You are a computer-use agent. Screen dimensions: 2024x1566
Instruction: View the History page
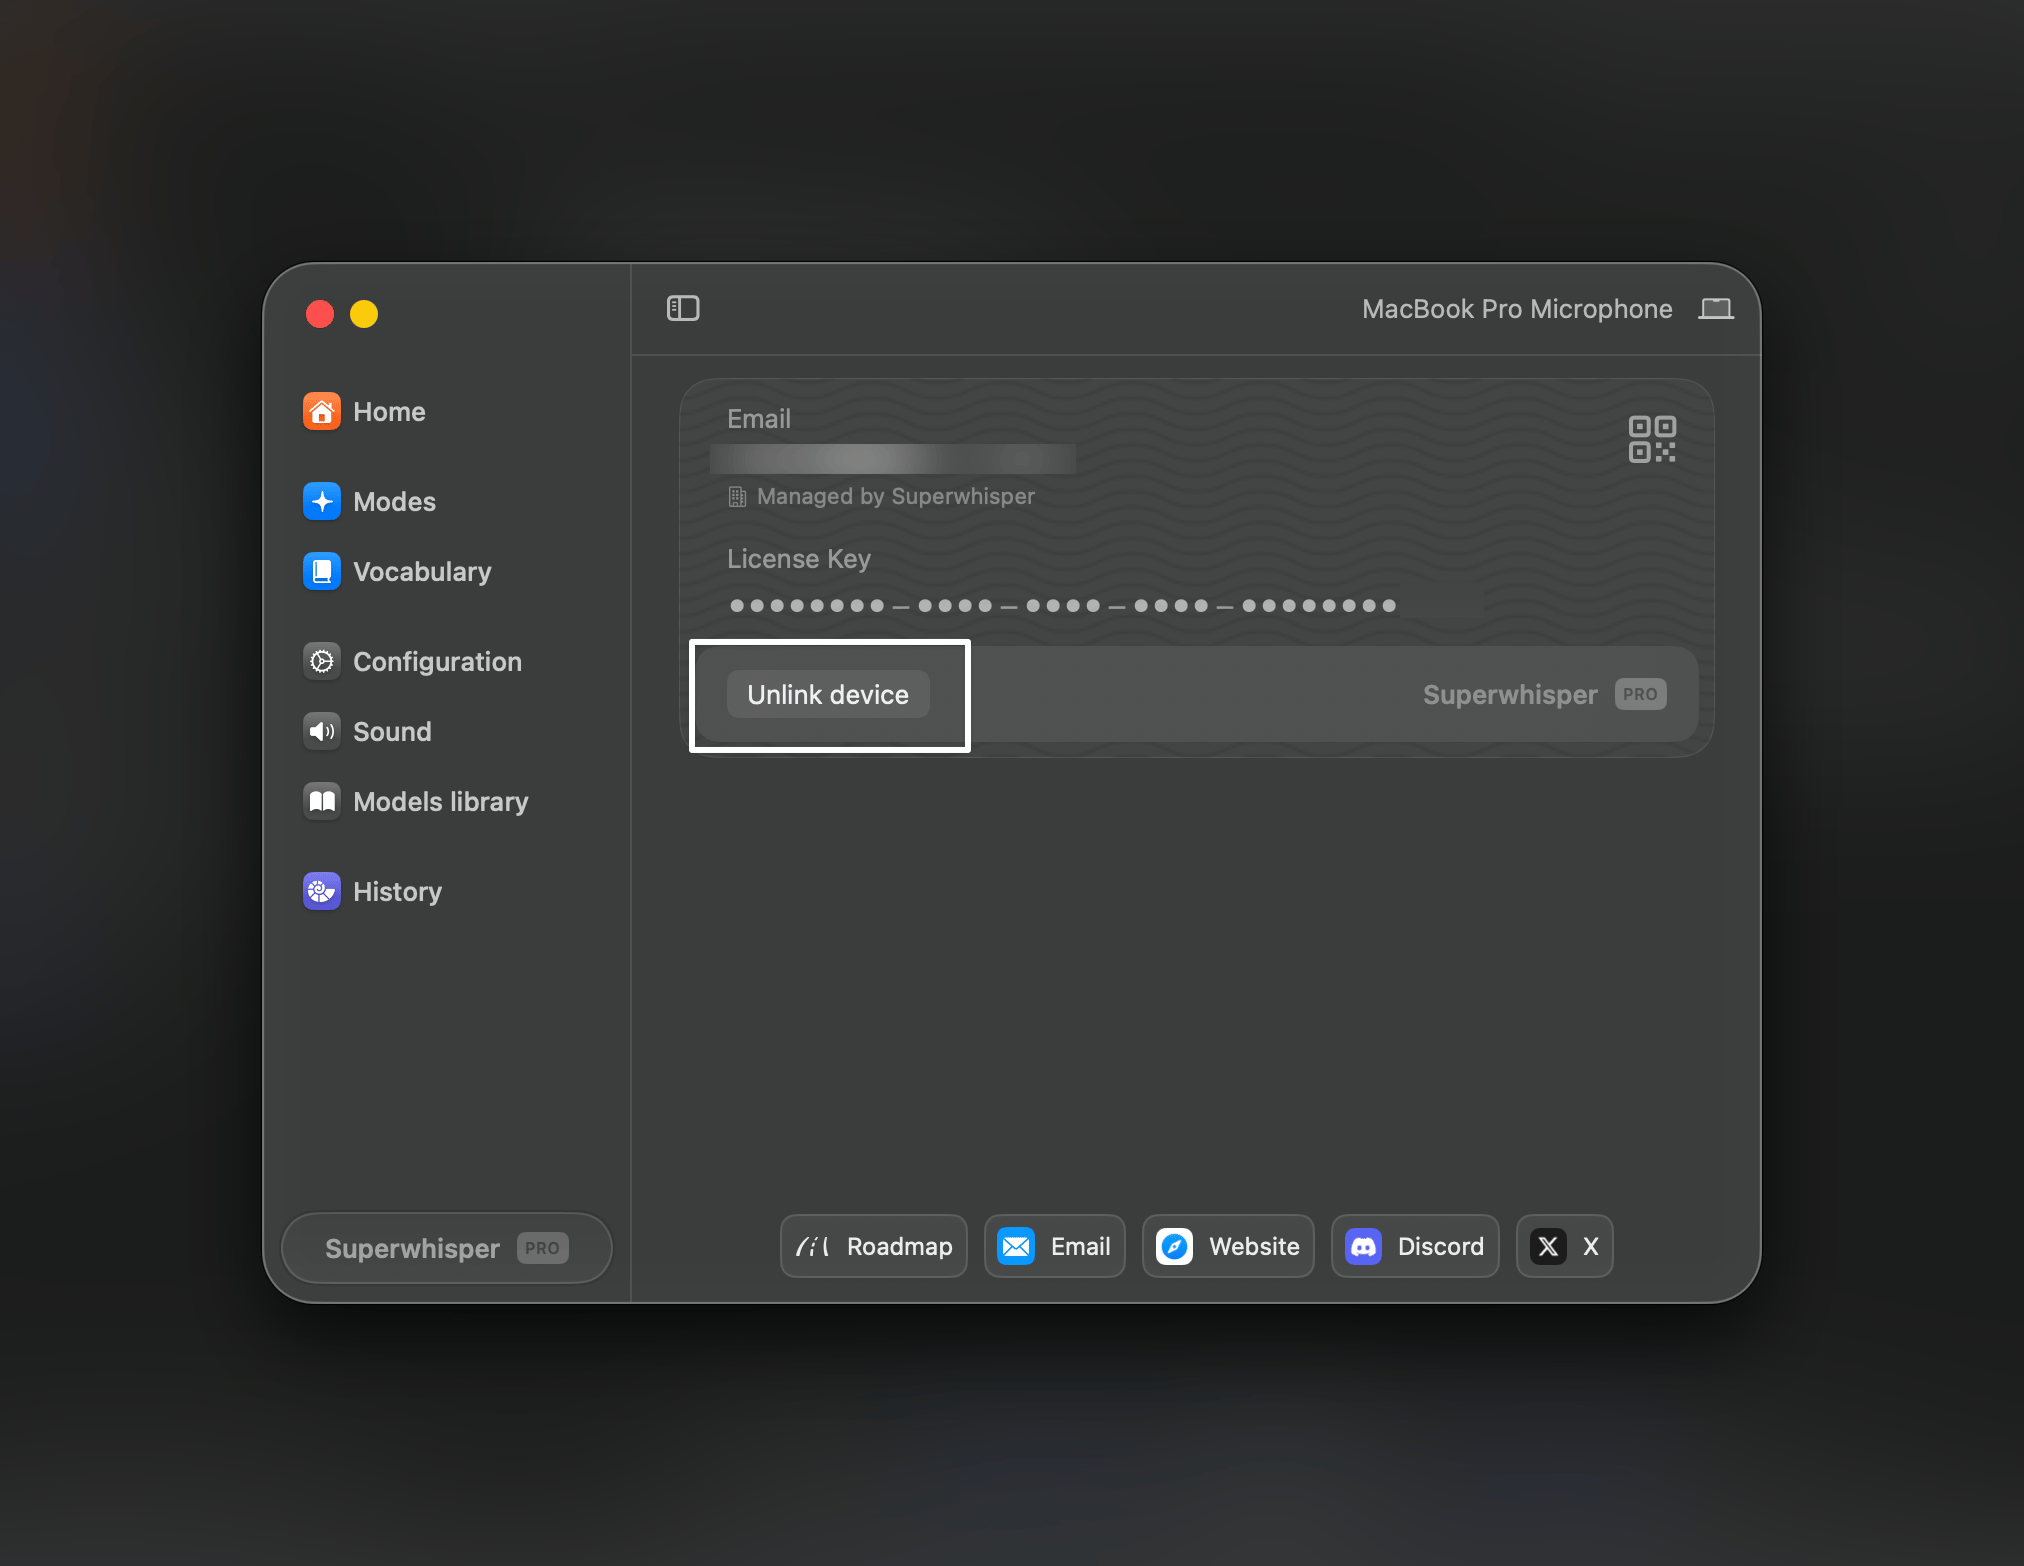click(397, 891)
